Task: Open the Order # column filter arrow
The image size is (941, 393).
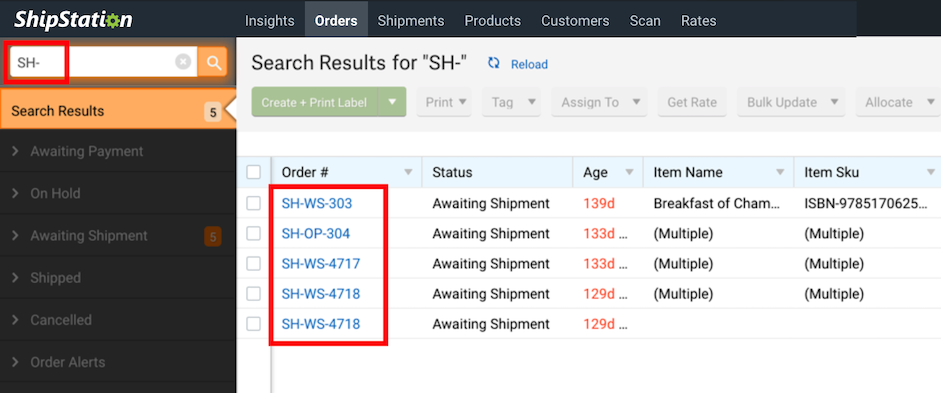Action: [409, 172]
